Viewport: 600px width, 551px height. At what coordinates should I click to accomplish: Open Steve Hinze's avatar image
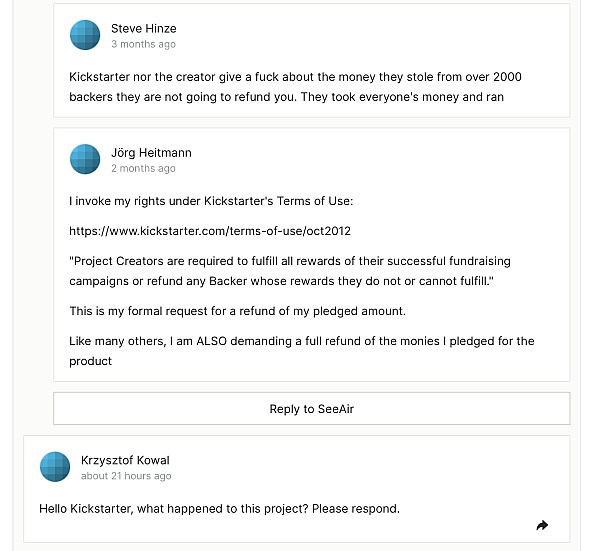coord(85,35)
